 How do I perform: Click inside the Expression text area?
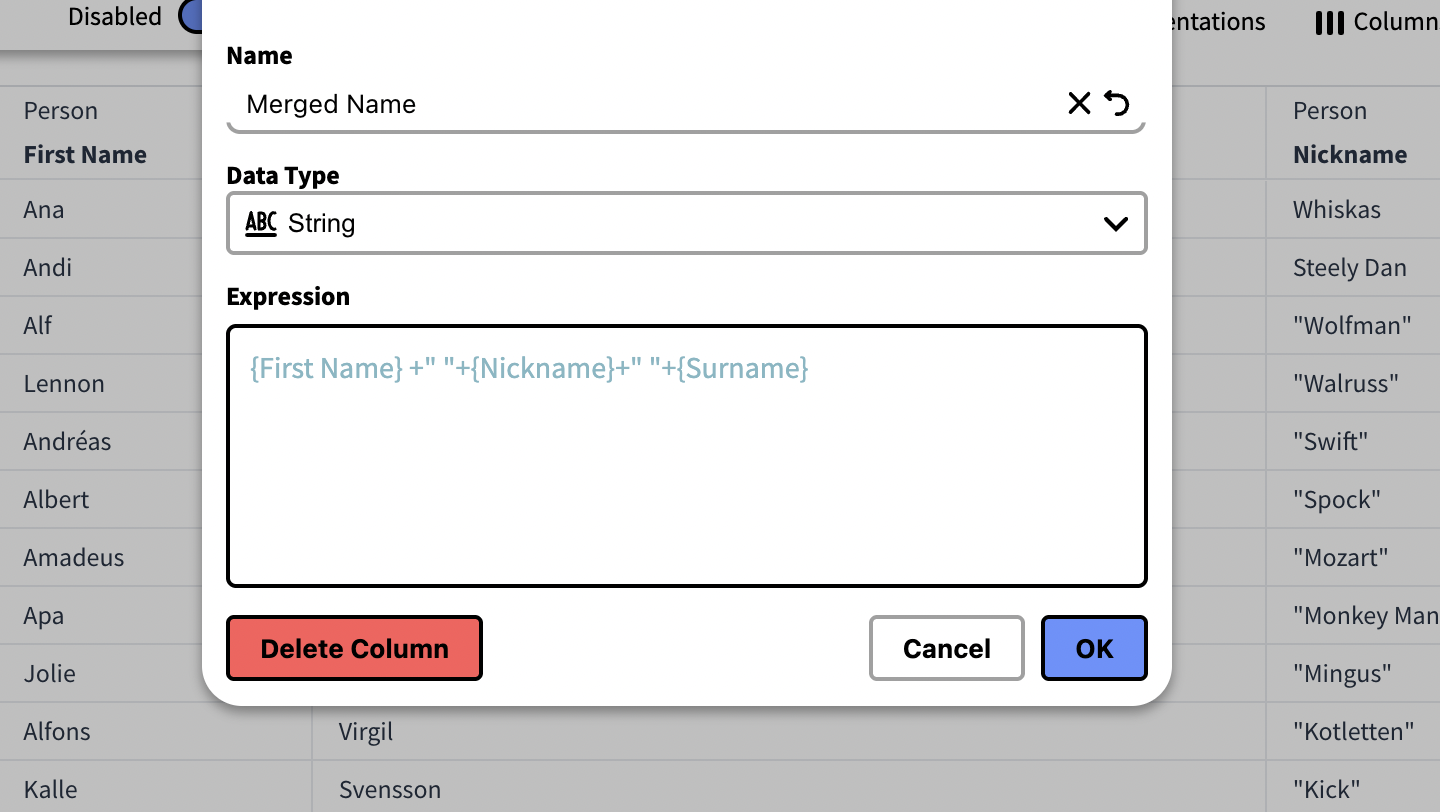click(686, 470)
